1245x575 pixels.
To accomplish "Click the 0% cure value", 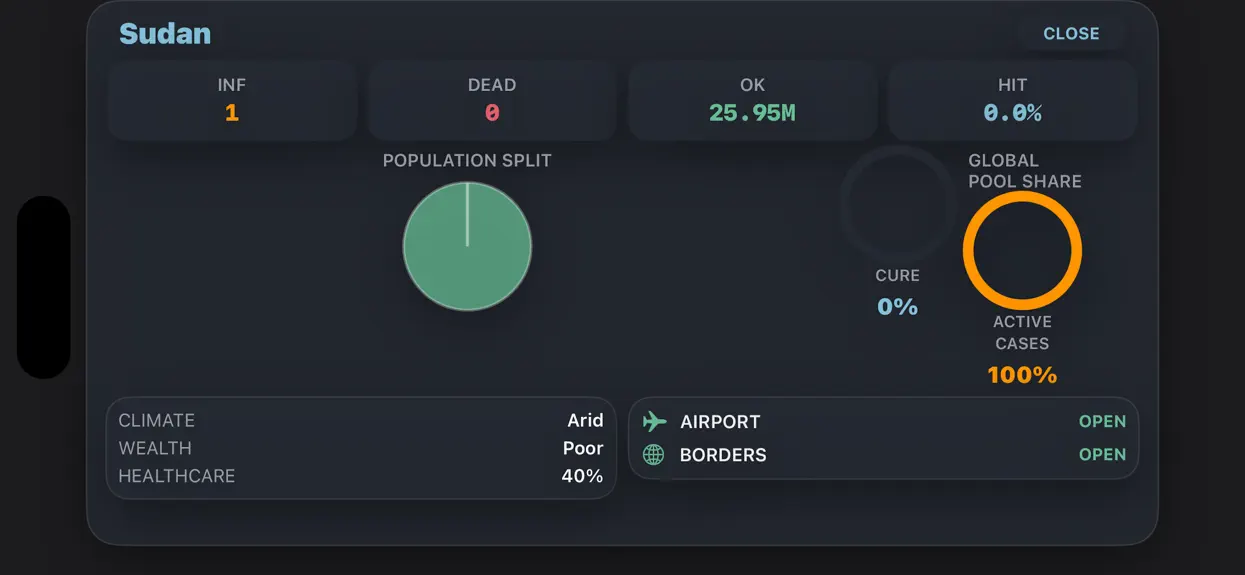I will click(897, 307).
